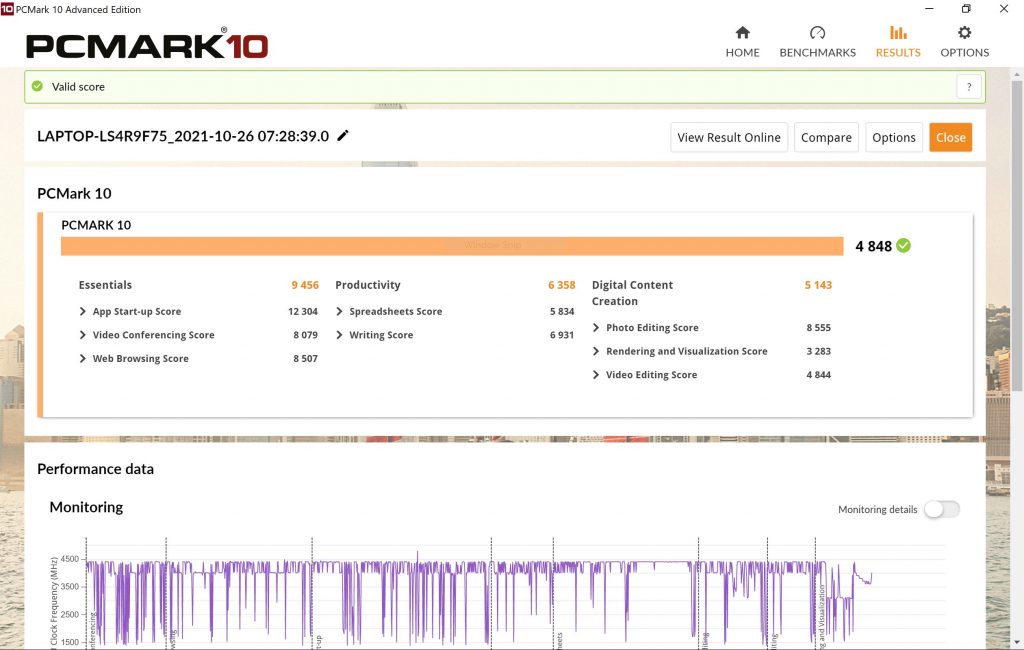Image resolution: width=1024 pixels, height=650 pixels.
Task: Toggle the Monitoring details switch
Action: pyautogui.click(x=942, y=510)
